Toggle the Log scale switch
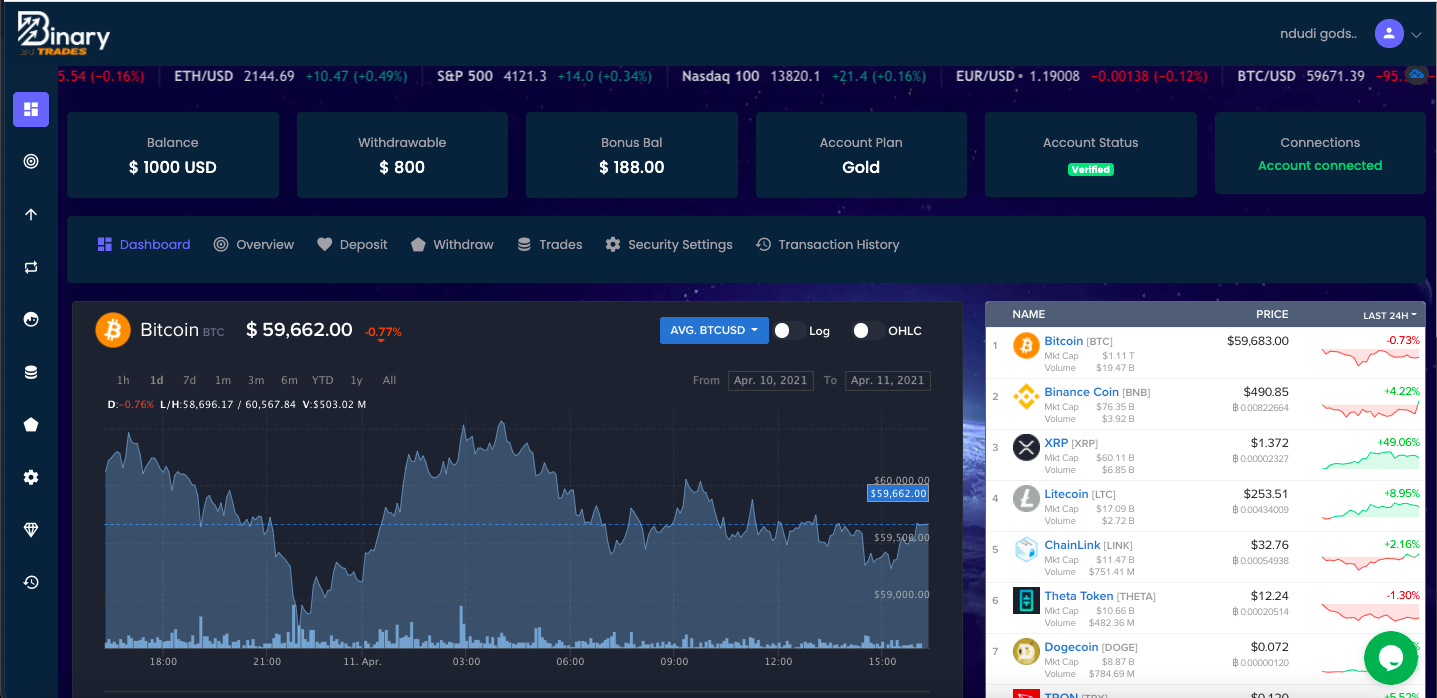 pyautogui.click(x=788, y=331)
